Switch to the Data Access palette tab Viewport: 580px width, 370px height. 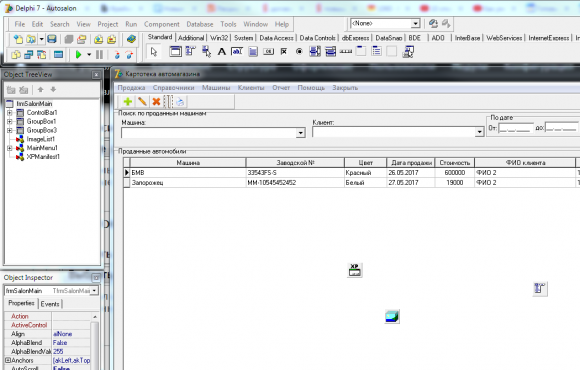pos(276,38)
